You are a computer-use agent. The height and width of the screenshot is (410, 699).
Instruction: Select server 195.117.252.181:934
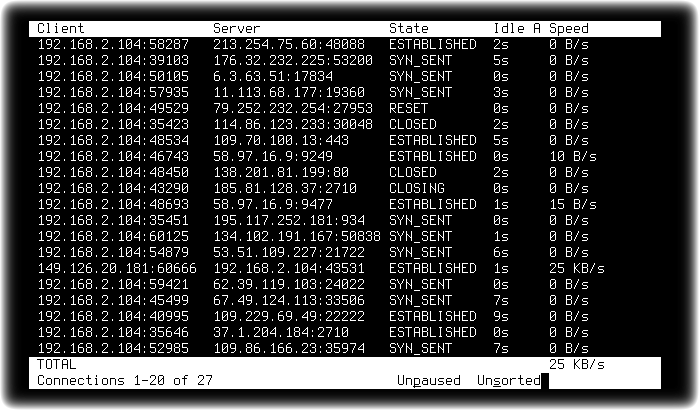(288, 221)
